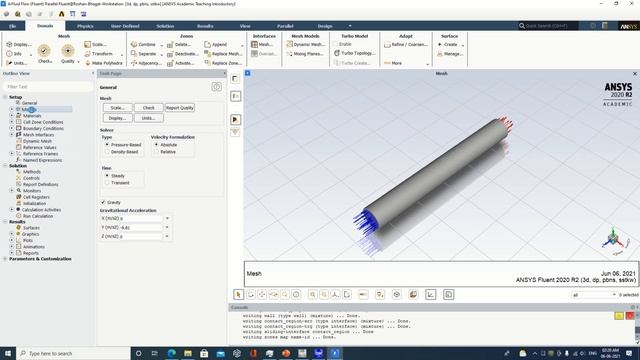Click Replace Mesh in the ribbon
Image resolution: width=640 pixels, height=360 pixels.
(223, 53)
